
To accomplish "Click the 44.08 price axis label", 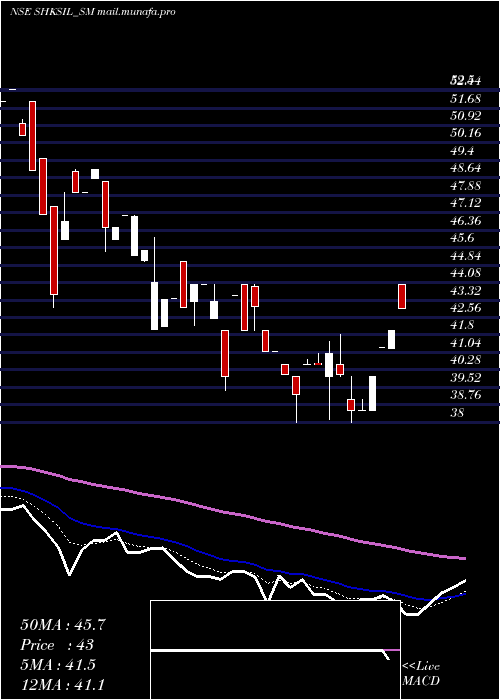I will pyautogui.click(x=466, y=273).
